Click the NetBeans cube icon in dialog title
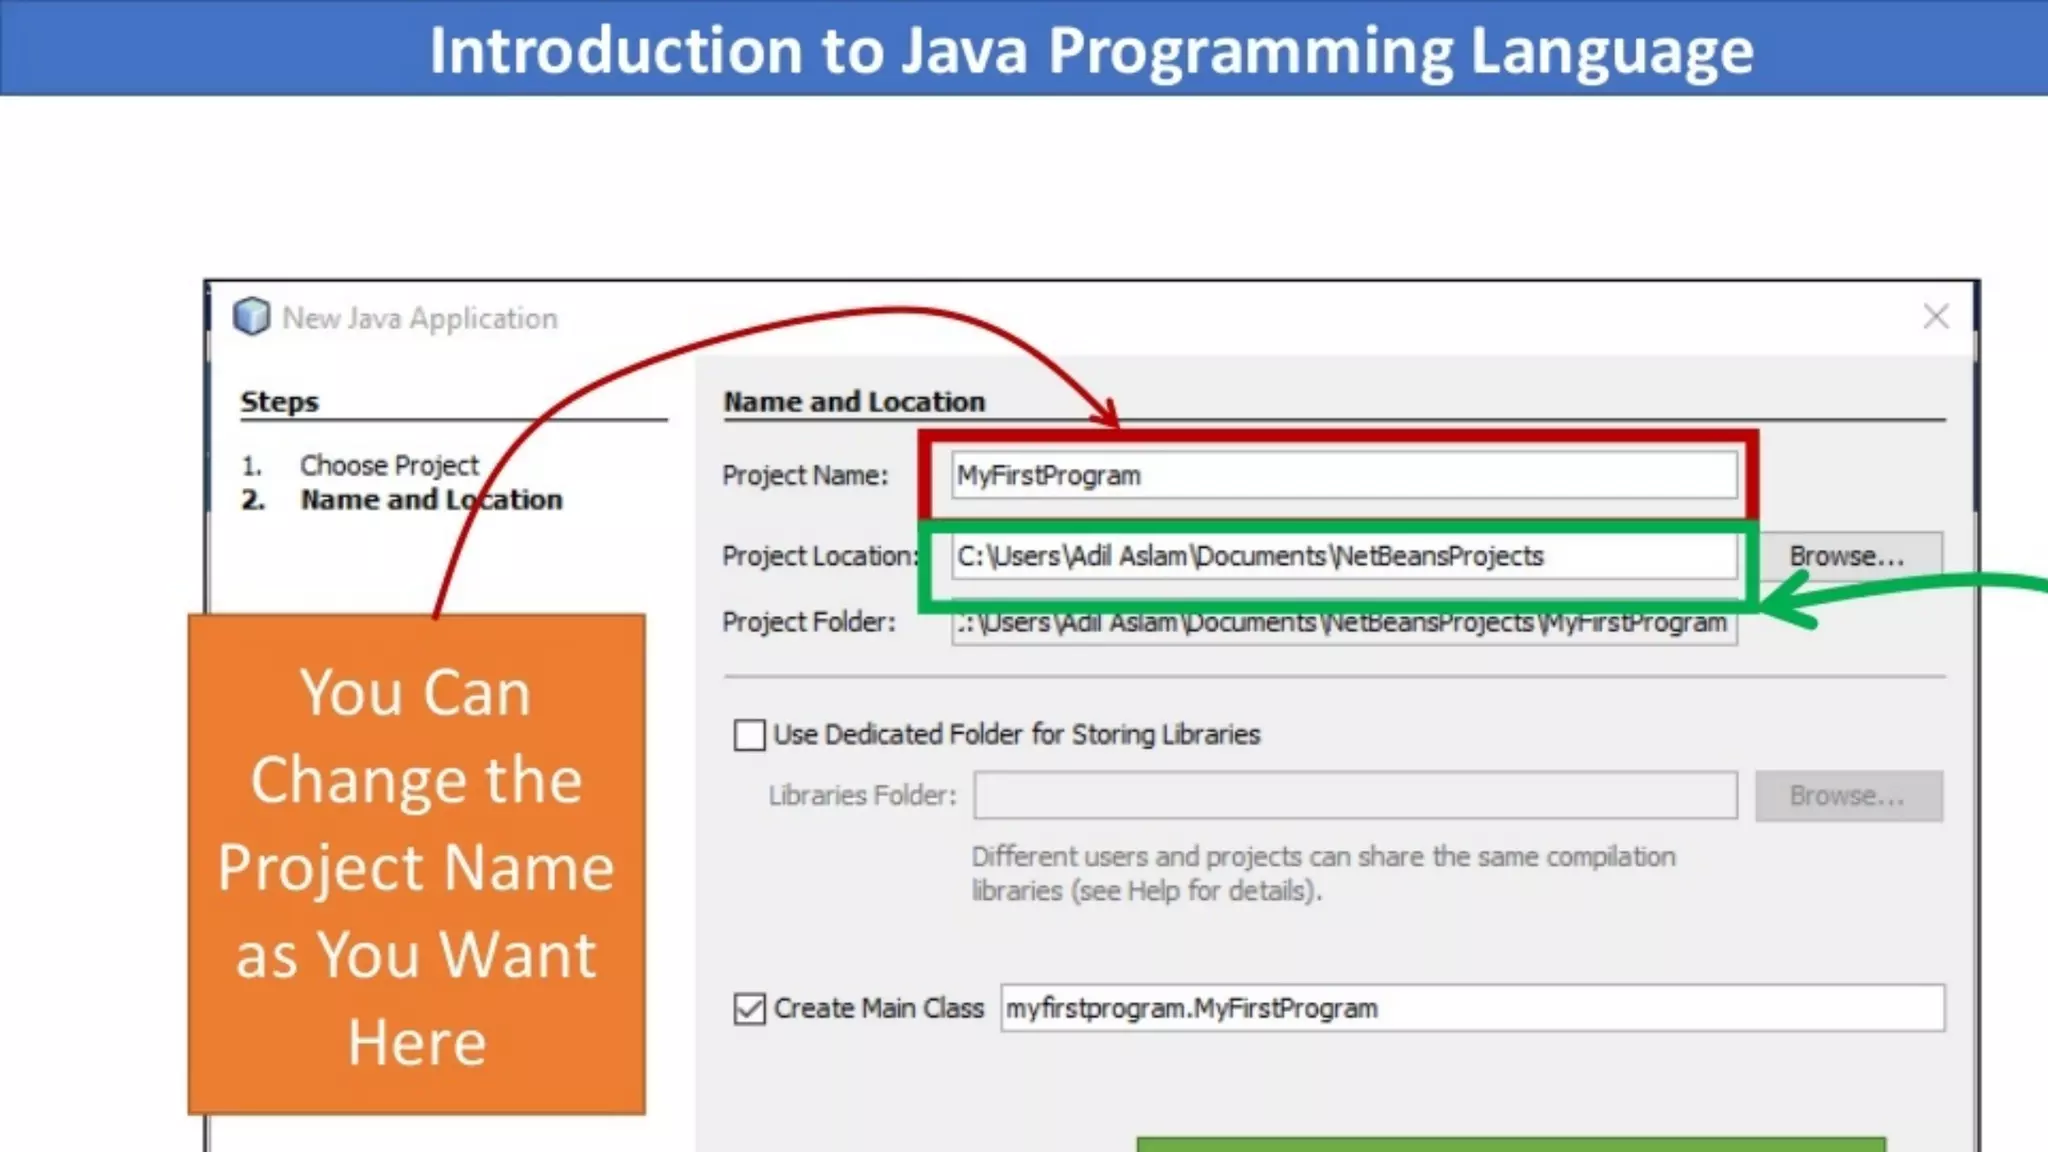Image resolution: width=2048 pixels, height=1152 pixels. click(x=251, y=317)
